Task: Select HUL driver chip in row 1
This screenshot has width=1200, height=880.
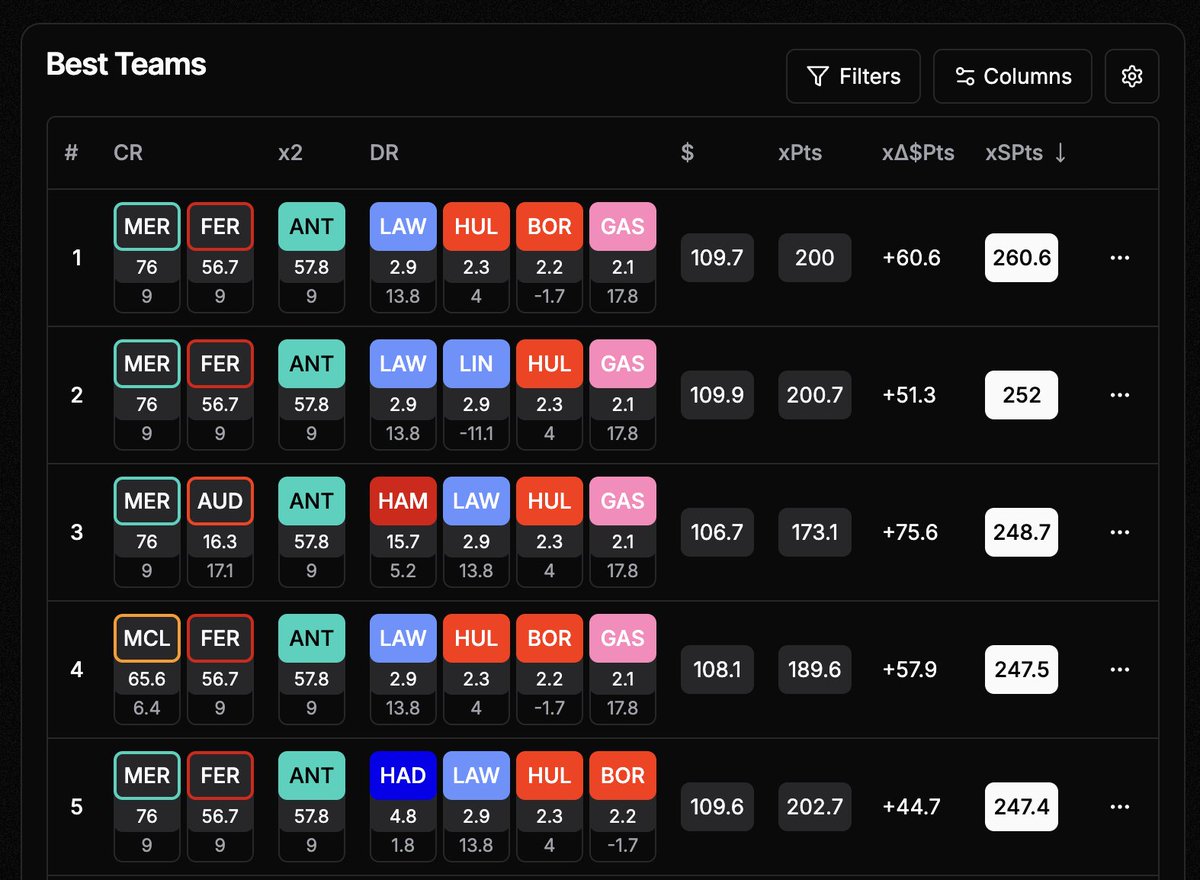Action: coord(476,227)
